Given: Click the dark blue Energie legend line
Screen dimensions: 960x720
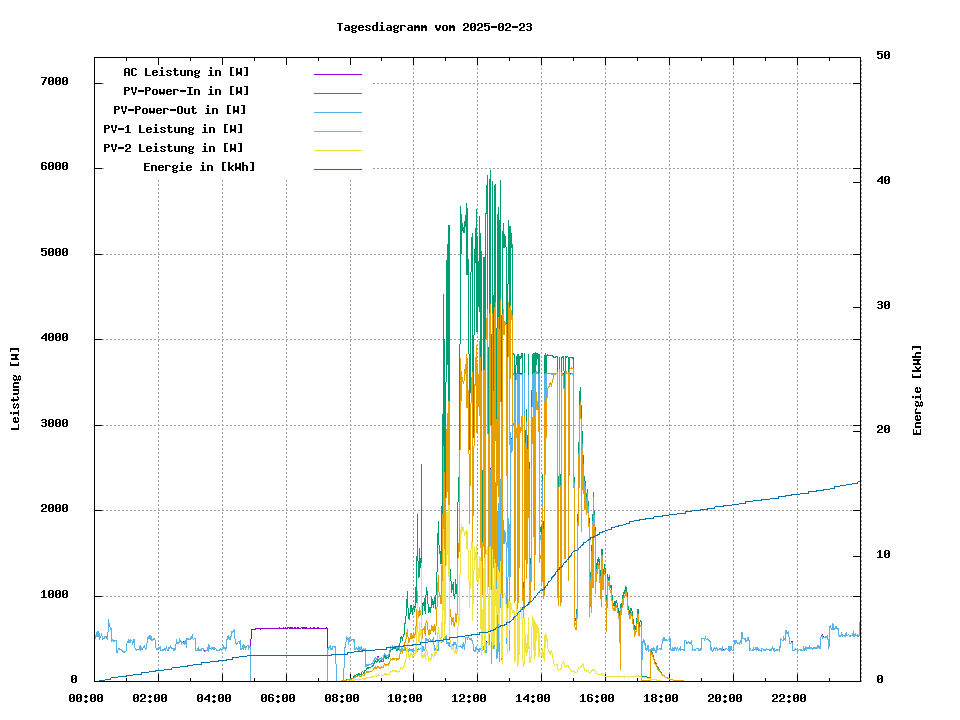Looking at the screenshot, I should click(x=337, y=169).
